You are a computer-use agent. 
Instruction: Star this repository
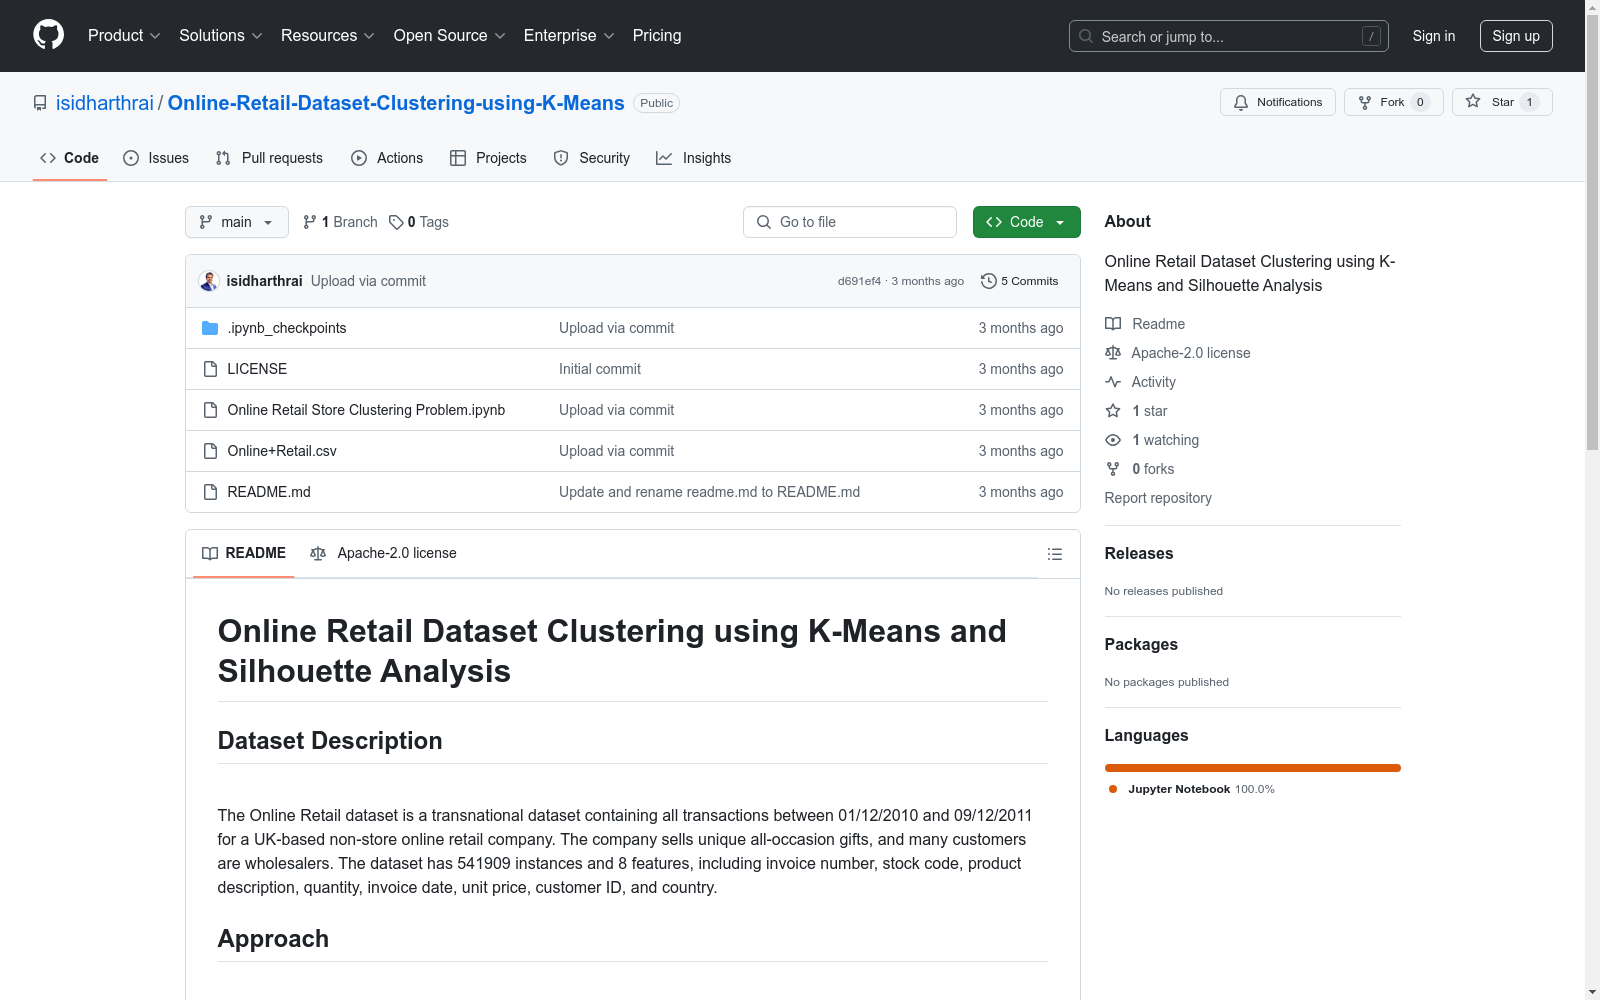tap(1502, 102)
